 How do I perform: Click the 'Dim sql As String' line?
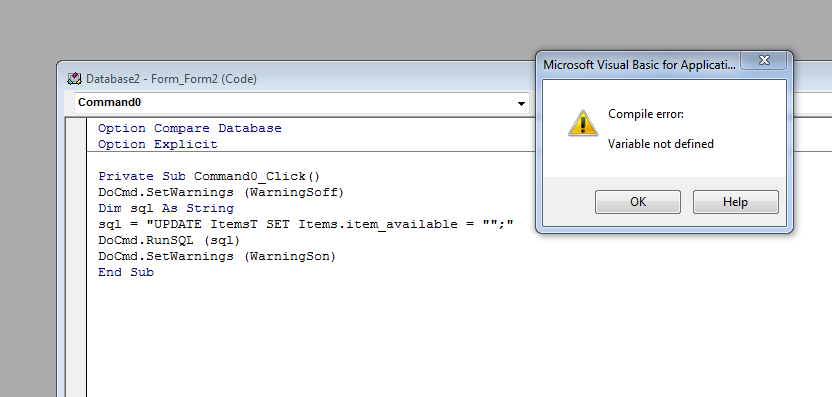(x=166, y=208)
